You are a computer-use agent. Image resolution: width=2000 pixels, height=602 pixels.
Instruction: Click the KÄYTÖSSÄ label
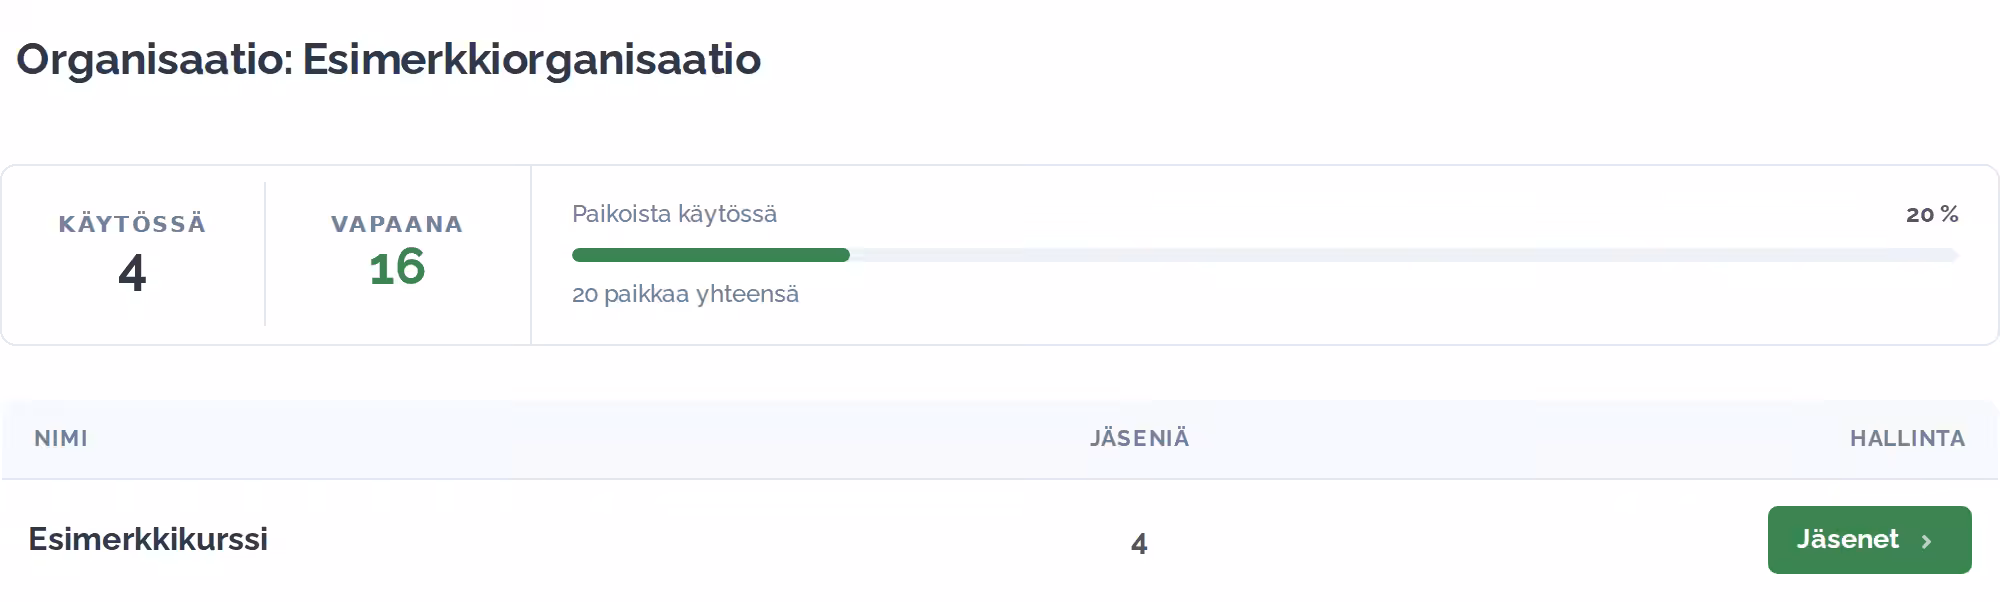tap(132, 223)
